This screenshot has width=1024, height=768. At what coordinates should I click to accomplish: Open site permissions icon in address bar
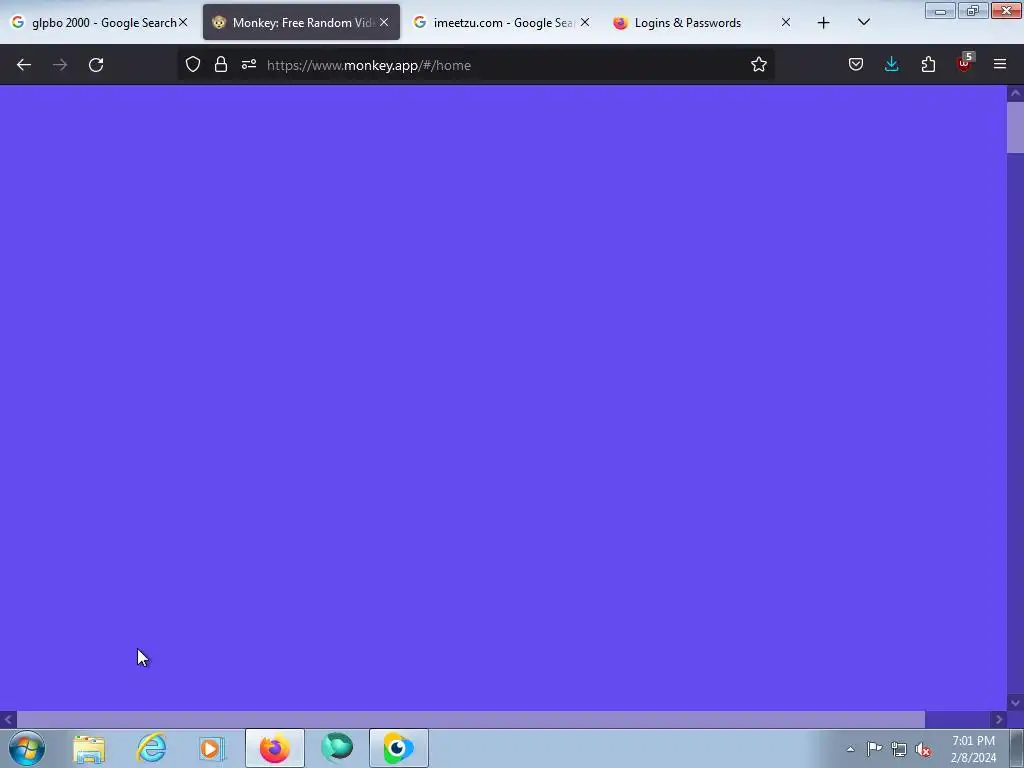tap(249, 65)
